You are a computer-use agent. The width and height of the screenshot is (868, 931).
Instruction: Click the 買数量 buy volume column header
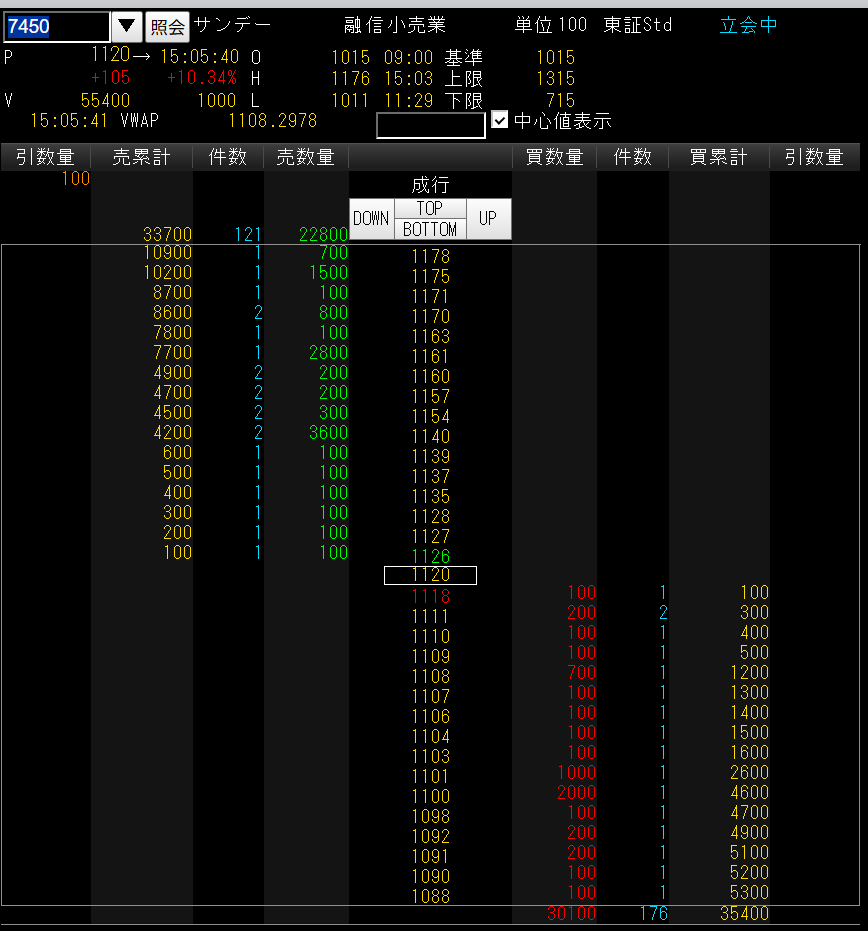pyautogui.click(x=554, y=156)
